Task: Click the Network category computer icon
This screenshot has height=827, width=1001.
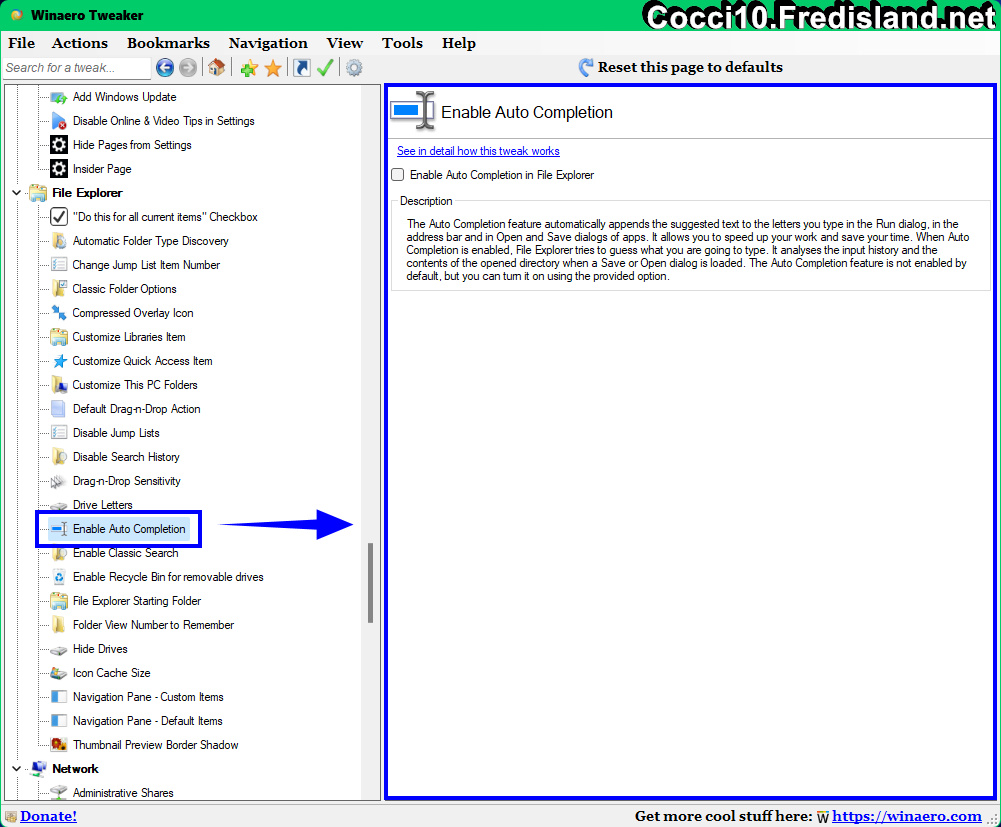Action: pyautogui.click(x=38, y=769)
